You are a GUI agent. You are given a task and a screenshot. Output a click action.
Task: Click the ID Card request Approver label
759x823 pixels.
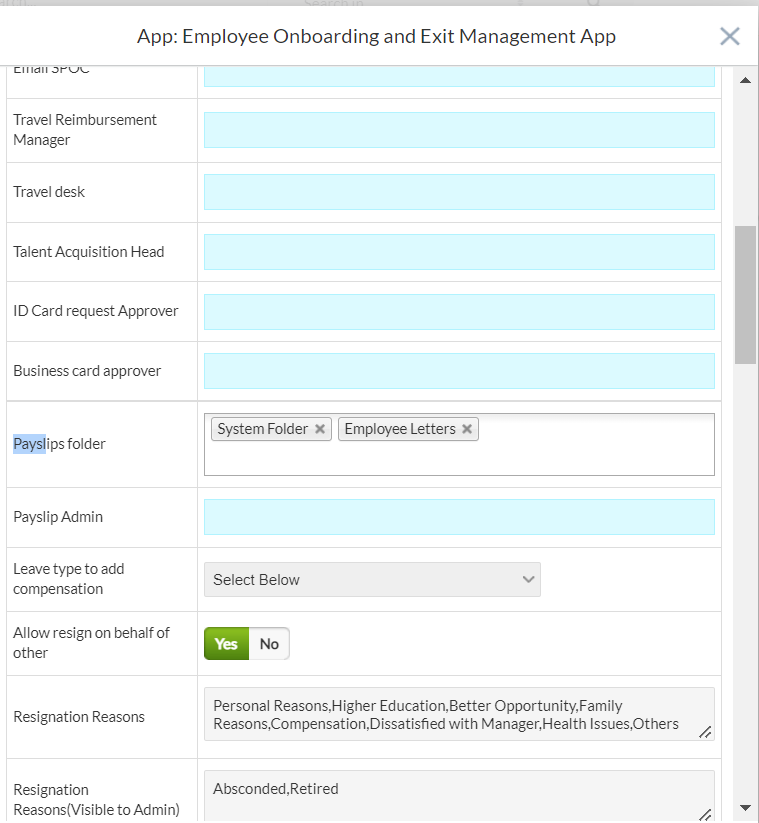[96, 311]
